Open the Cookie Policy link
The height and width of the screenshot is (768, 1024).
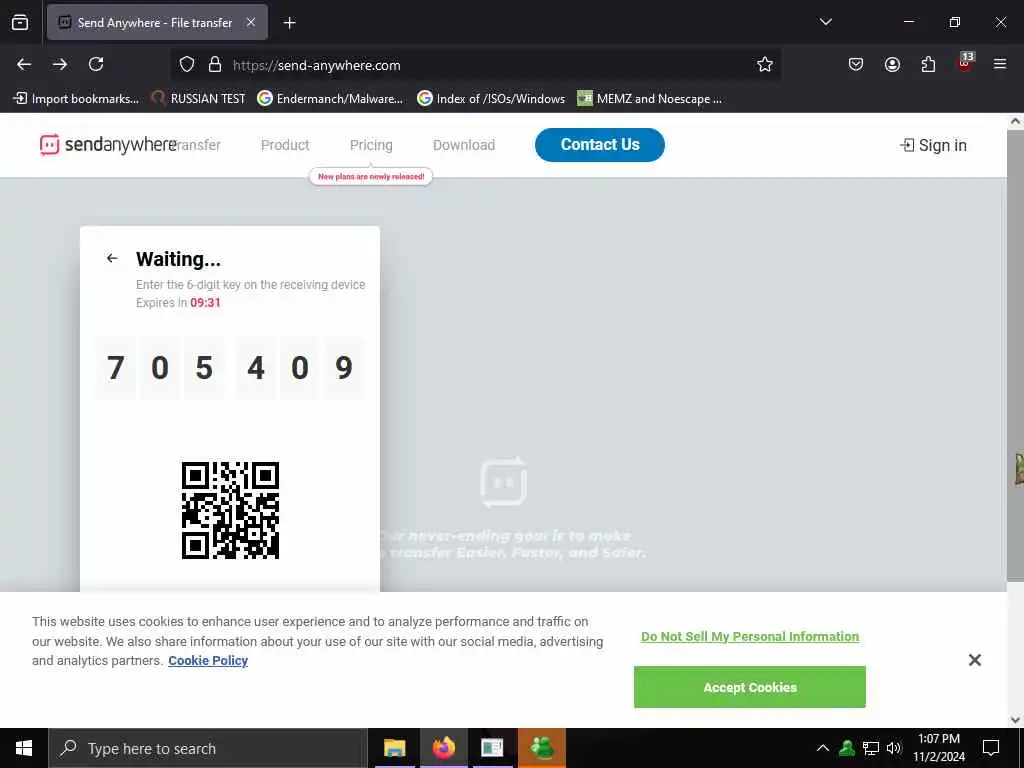coord(208,660)
